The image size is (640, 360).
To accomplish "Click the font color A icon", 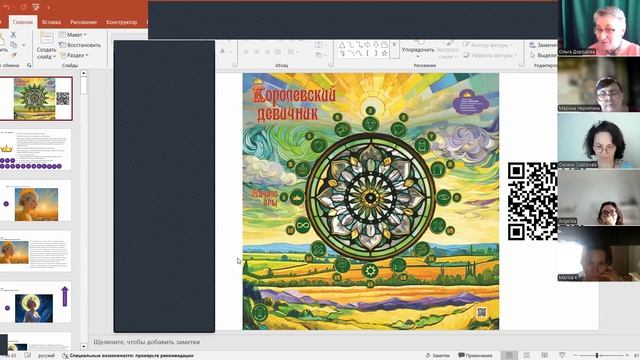I will click(x=222, y=51).
